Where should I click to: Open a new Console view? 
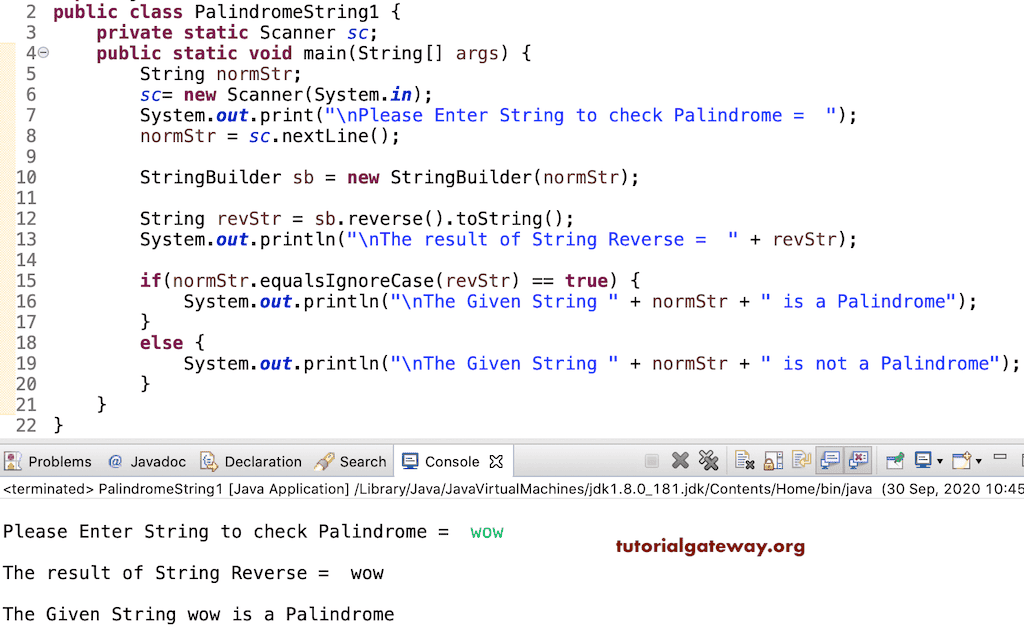[x=959, y=460]
